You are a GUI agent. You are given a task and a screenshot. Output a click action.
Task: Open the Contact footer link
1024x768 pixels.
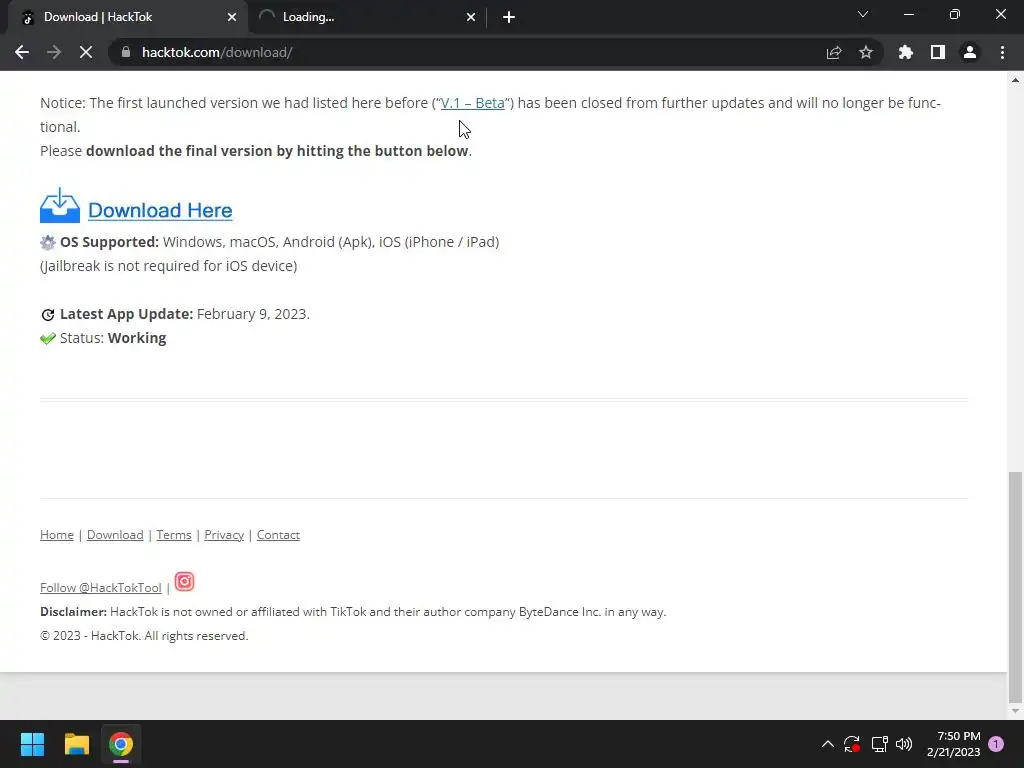click(278, 535)
